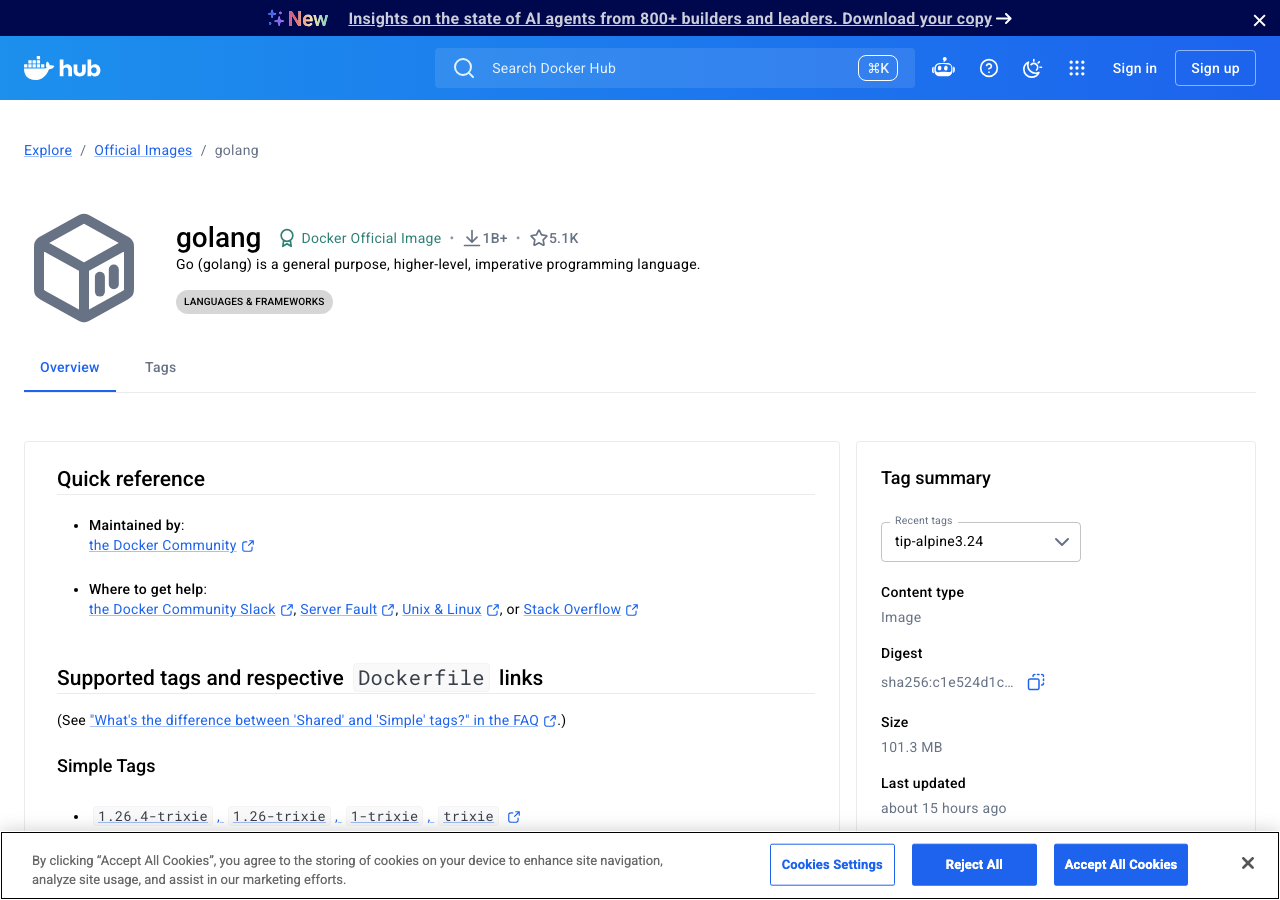Click external link icon after trixie tag
The height and width of the screenshot is (900, 1280).
514,817
